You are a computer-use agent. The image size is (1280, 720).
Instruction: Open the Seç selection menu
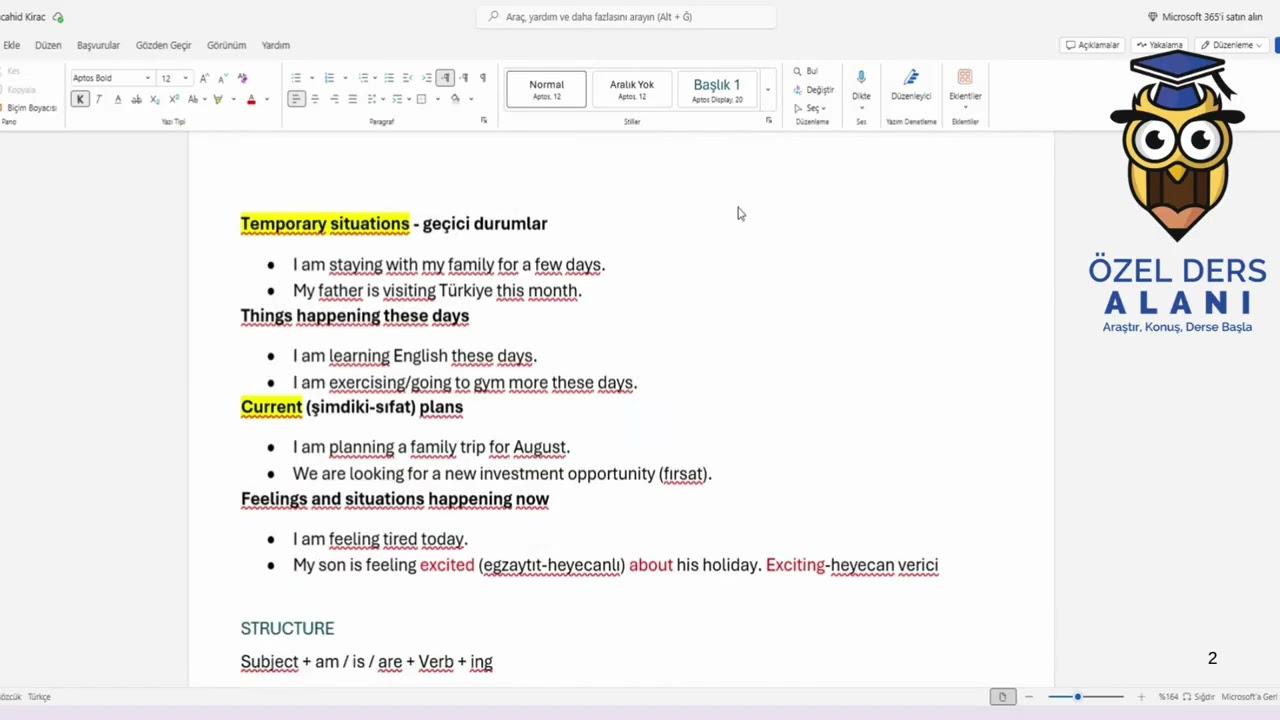point(810,108)
